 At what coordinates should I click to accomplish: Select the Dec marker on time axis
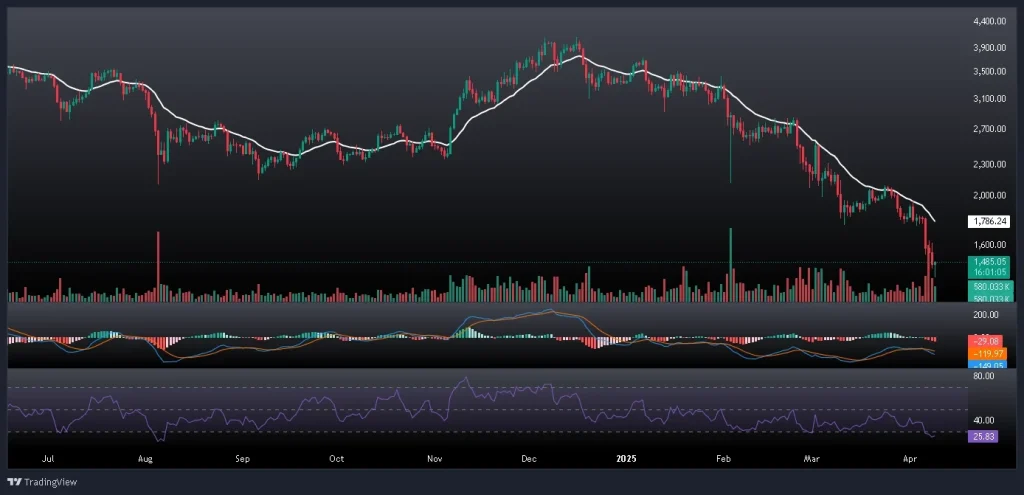click(530, 460)
